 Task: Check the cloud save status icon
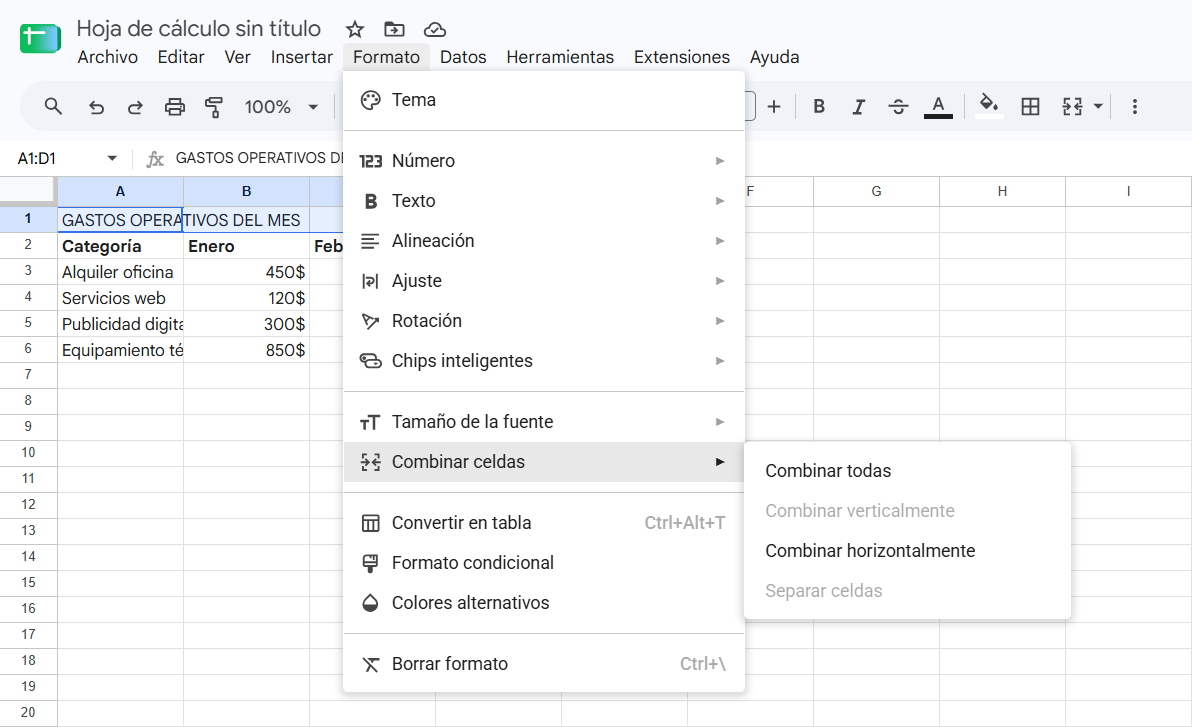434,30
